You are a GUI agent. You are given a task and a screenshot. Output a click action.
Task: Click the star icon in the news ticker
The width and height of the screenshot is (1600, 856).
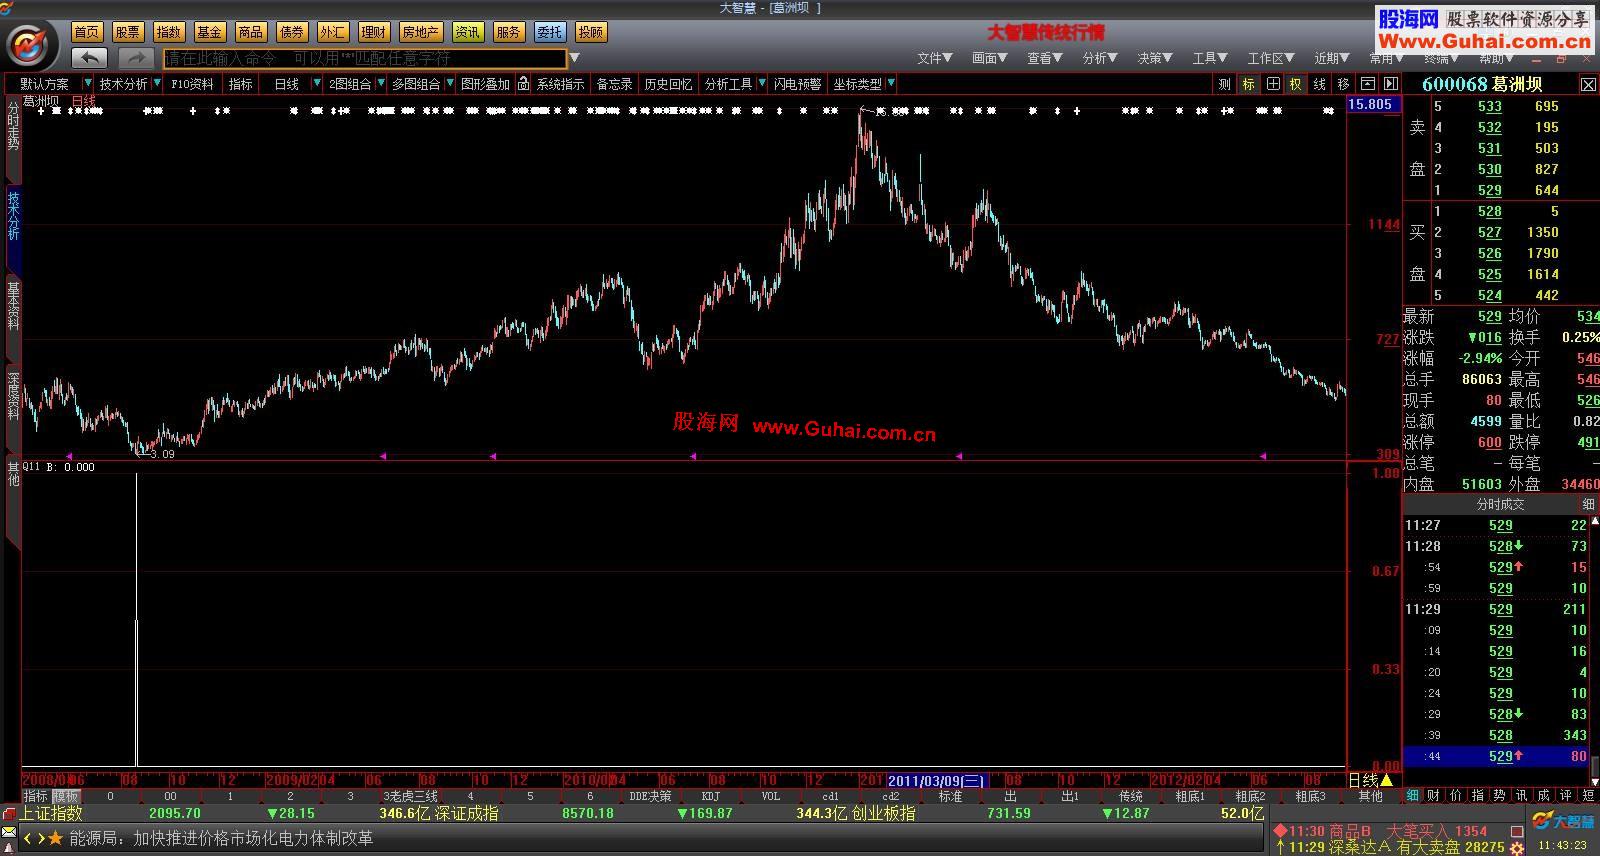55,838
